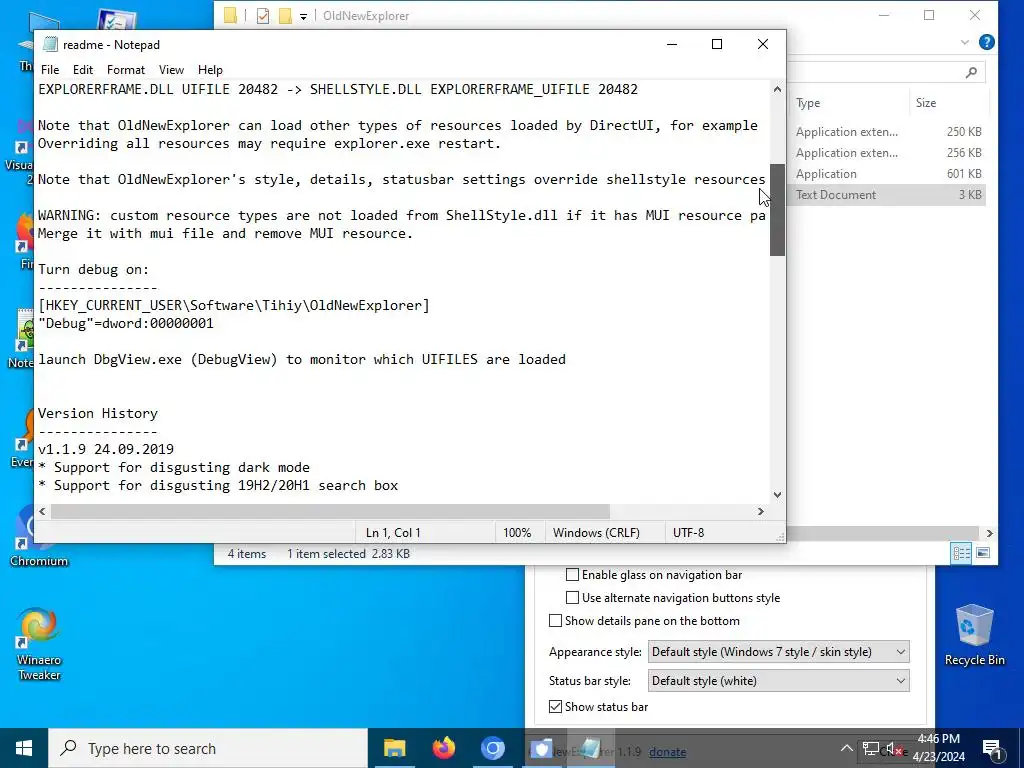Click the Notepad taskbar icon
This screenshot has width=1024, height=768.
590,748
